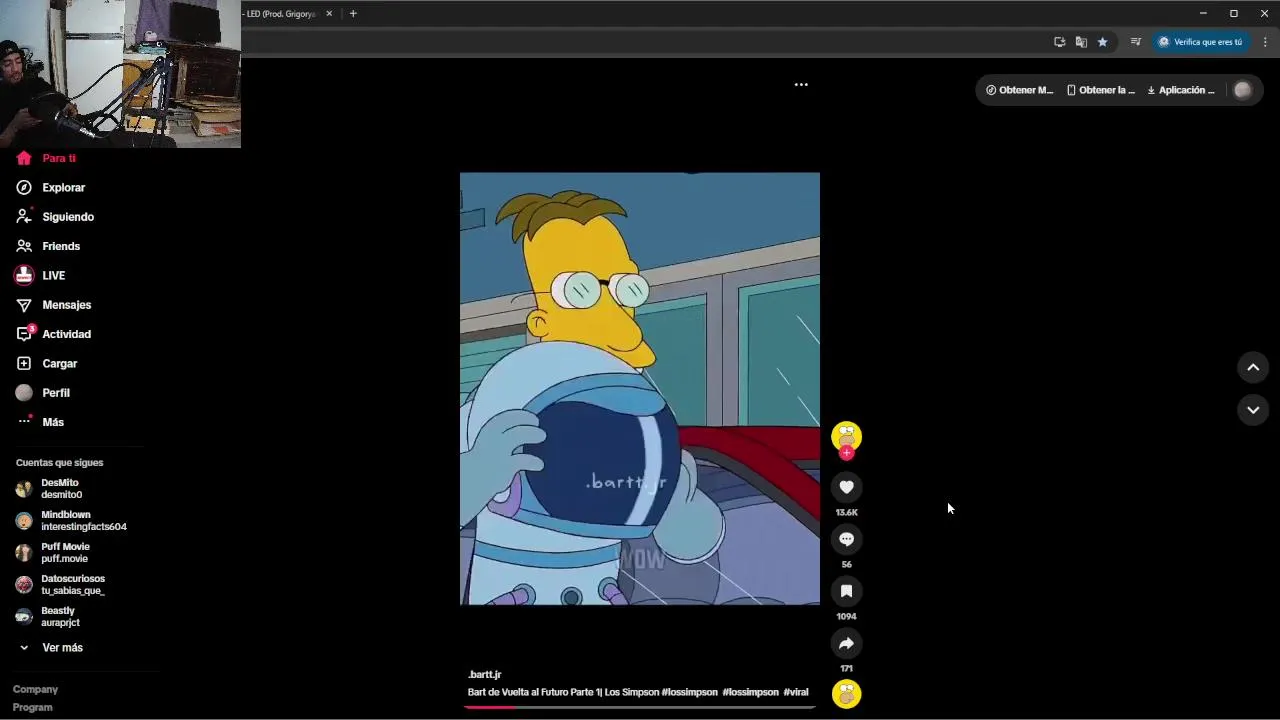Click the Mensajes paper-plane icon
The width and height of the screenshot is (1280, 720).
click(24, 305)
